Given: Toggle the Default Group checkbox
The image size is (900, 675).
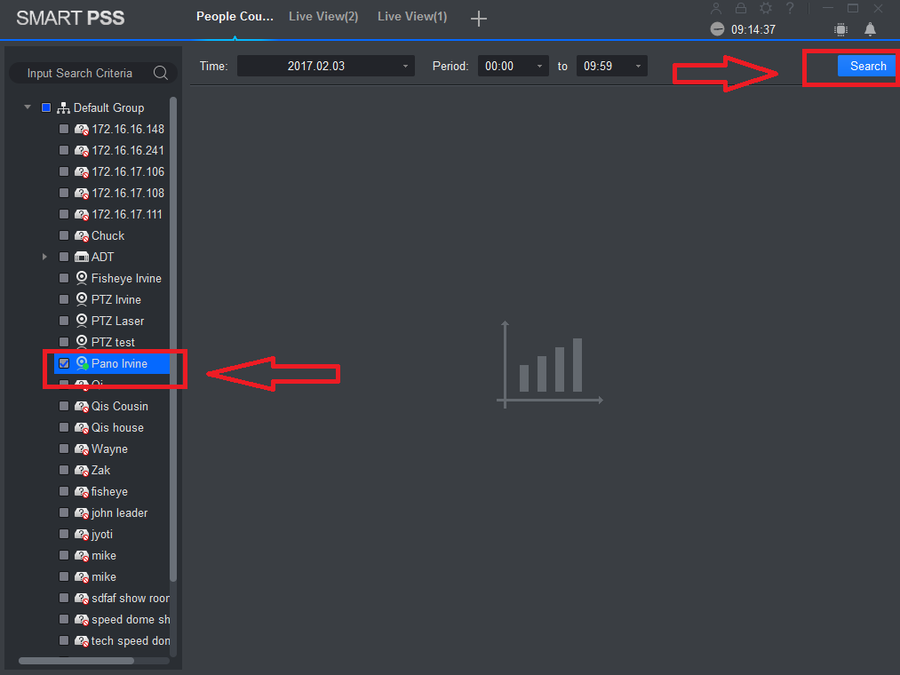Looking at the screenshot, I should (x=46, y=107).
